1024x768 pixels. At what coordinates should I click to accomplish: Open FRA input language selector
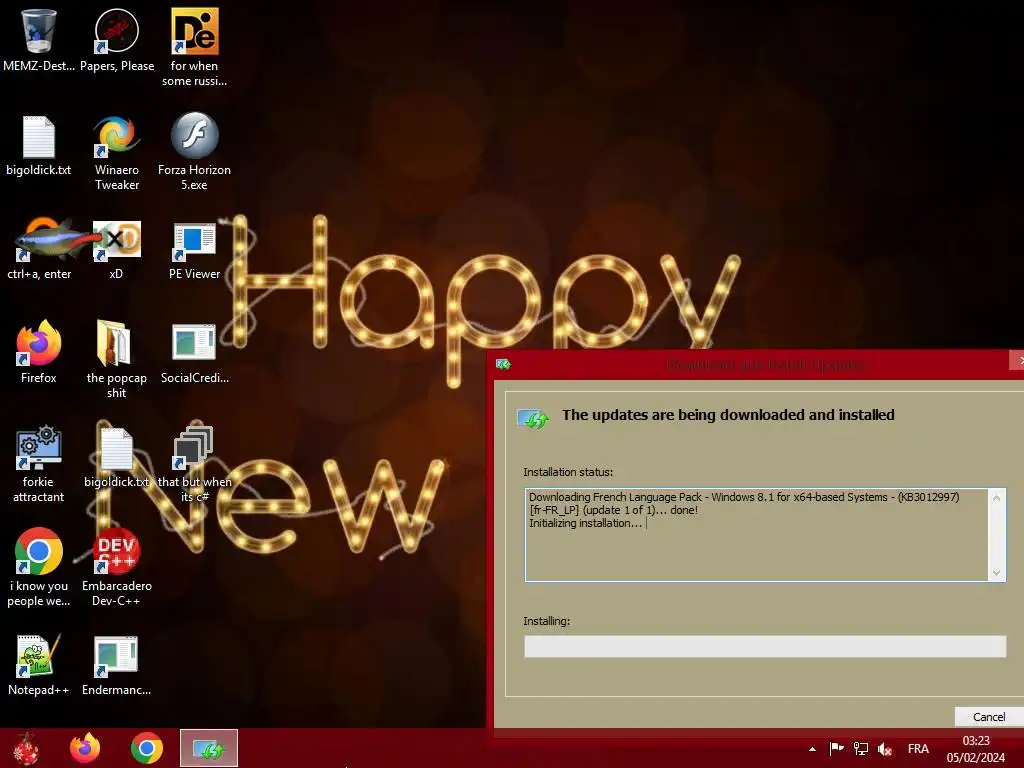click(918, 749)
